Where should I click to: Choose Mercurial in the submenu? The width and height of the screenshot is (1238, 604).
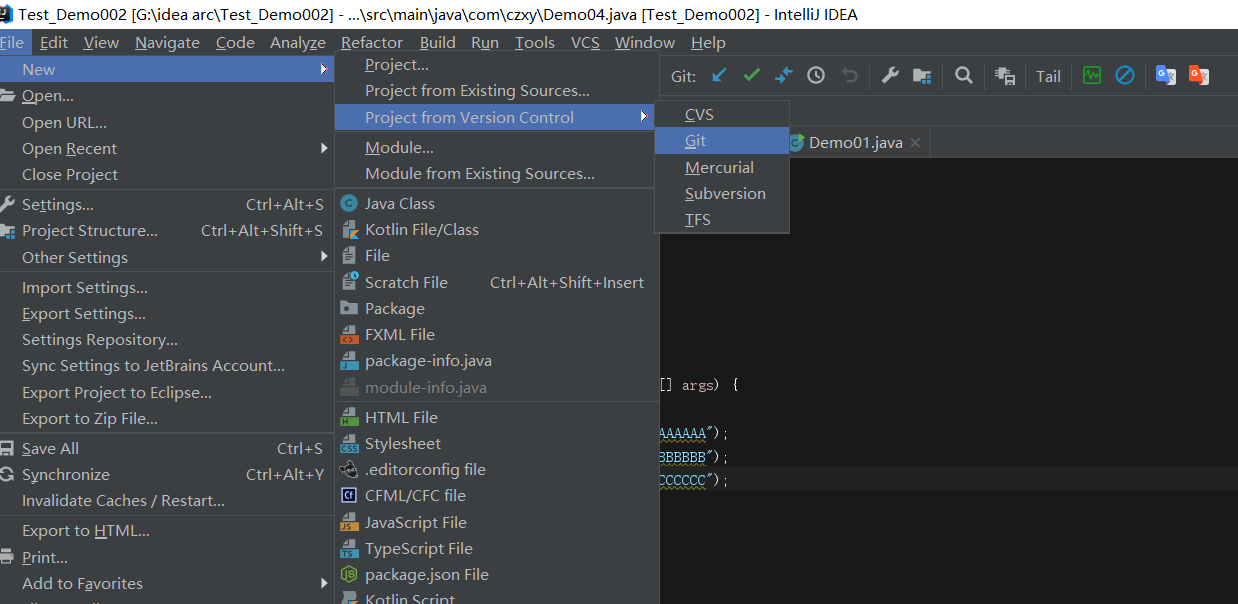point(722,167)
